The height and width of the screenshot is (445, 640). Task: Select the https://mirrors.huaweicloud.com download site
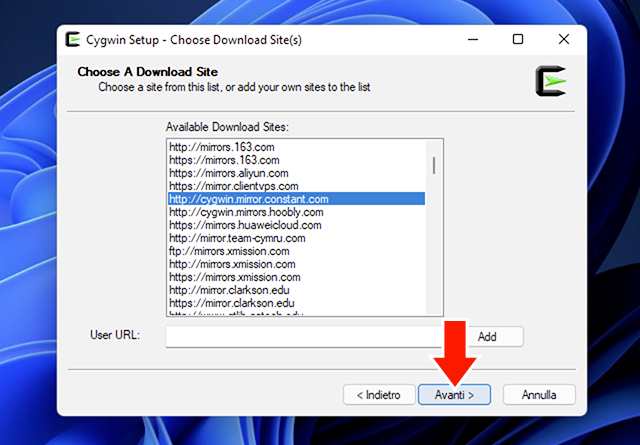pos(245,225)
